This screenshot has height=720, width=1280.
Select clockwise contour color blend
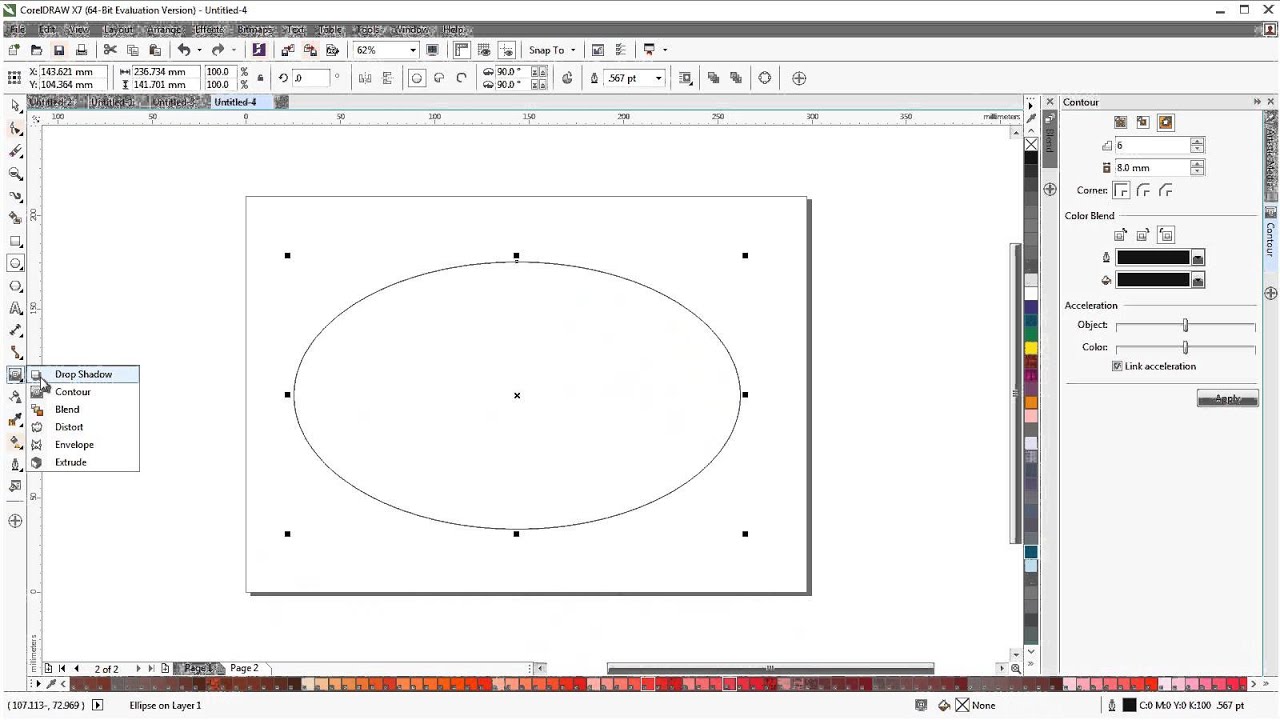[x=1143, y=235]
